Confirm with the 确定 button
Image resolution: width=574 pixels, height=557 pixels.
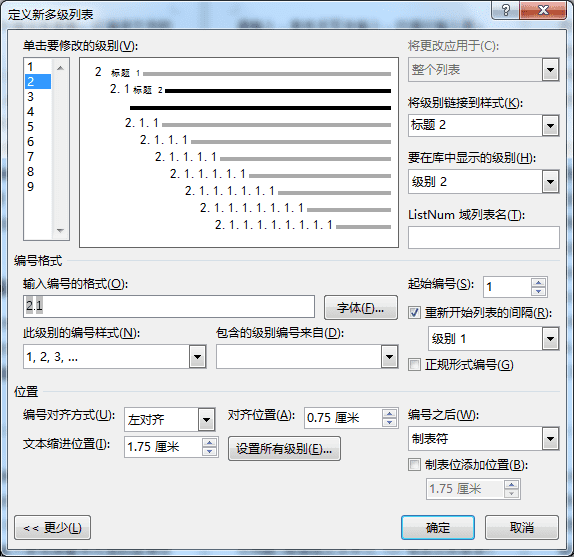pos(438,527)
